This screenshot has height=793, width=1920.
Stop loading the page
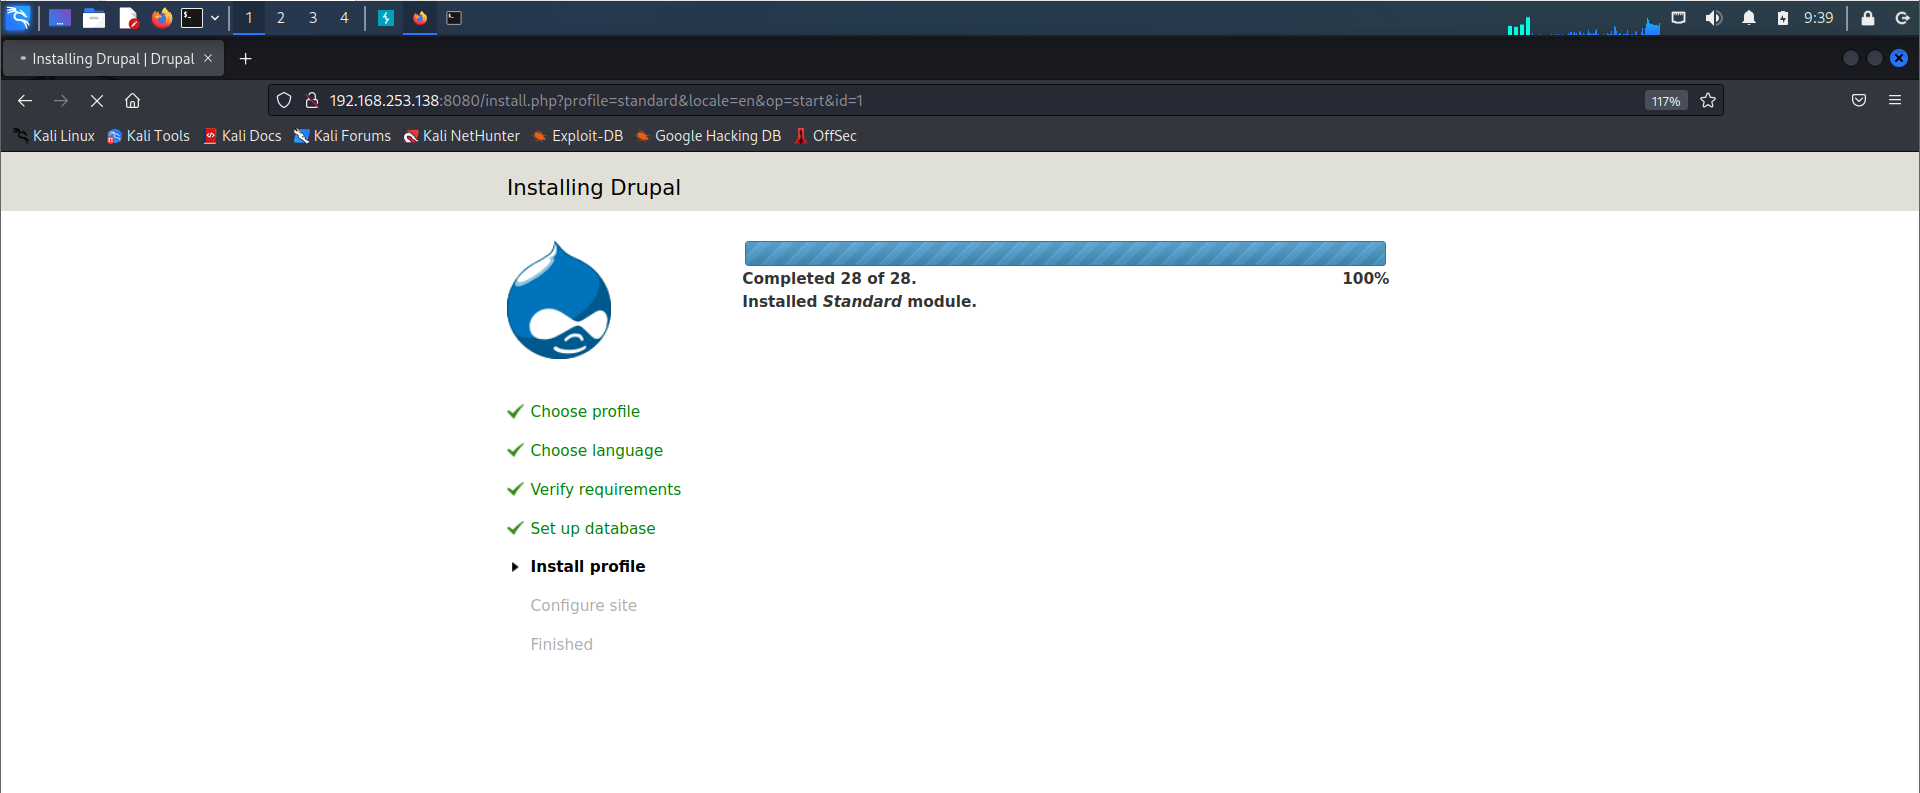[x=97, y=100]
